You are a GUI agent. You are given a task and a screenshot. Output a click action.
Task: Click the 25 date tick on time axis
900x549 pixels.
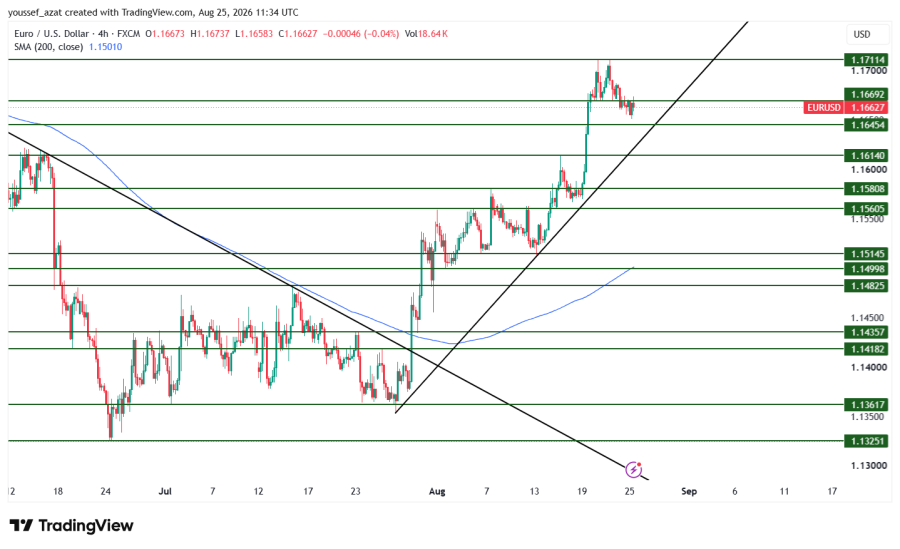point(630,491)
